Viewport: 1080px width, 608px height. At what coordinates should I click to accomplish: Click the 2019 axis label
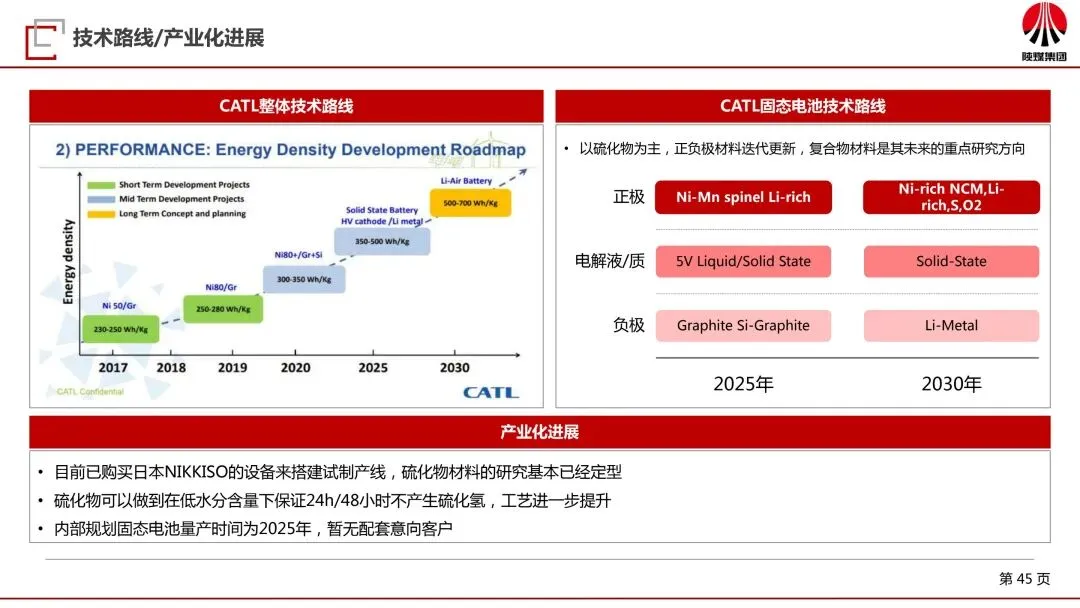click(232, 368)
